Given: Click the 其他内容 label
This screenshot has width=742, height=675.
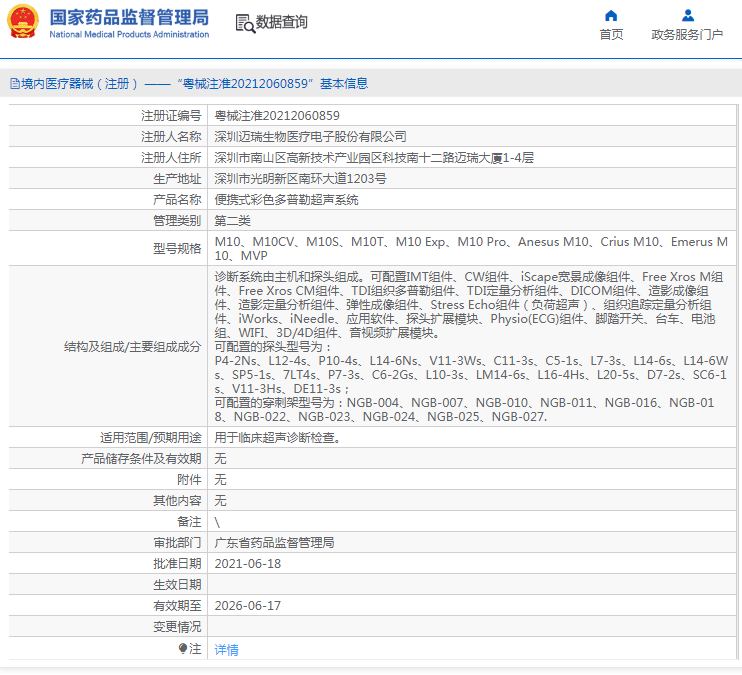Looking at the screenshot, I should click(x=177, y=501).
